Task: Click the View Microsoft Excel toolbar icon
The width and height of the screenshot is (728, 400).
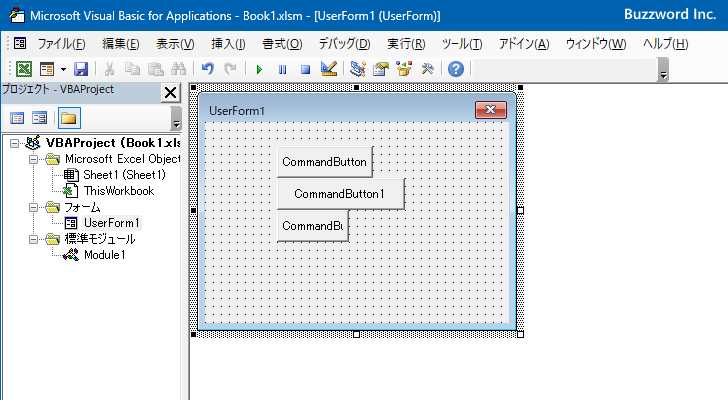Action: (x=24, y=69)
